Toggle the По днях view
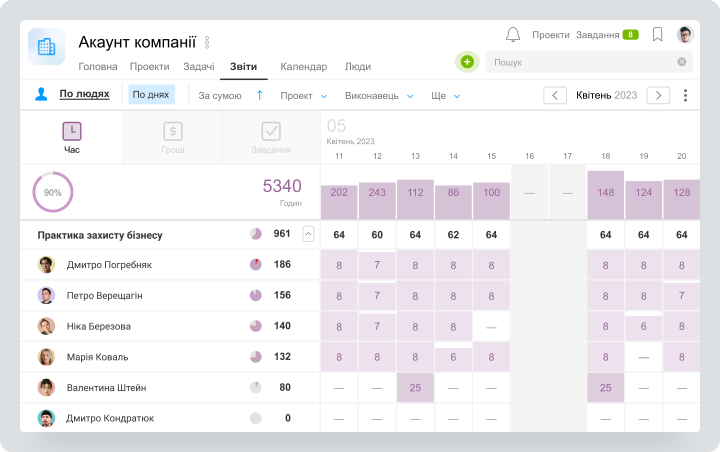Screen dimensions: 720x452 point(151,95)
